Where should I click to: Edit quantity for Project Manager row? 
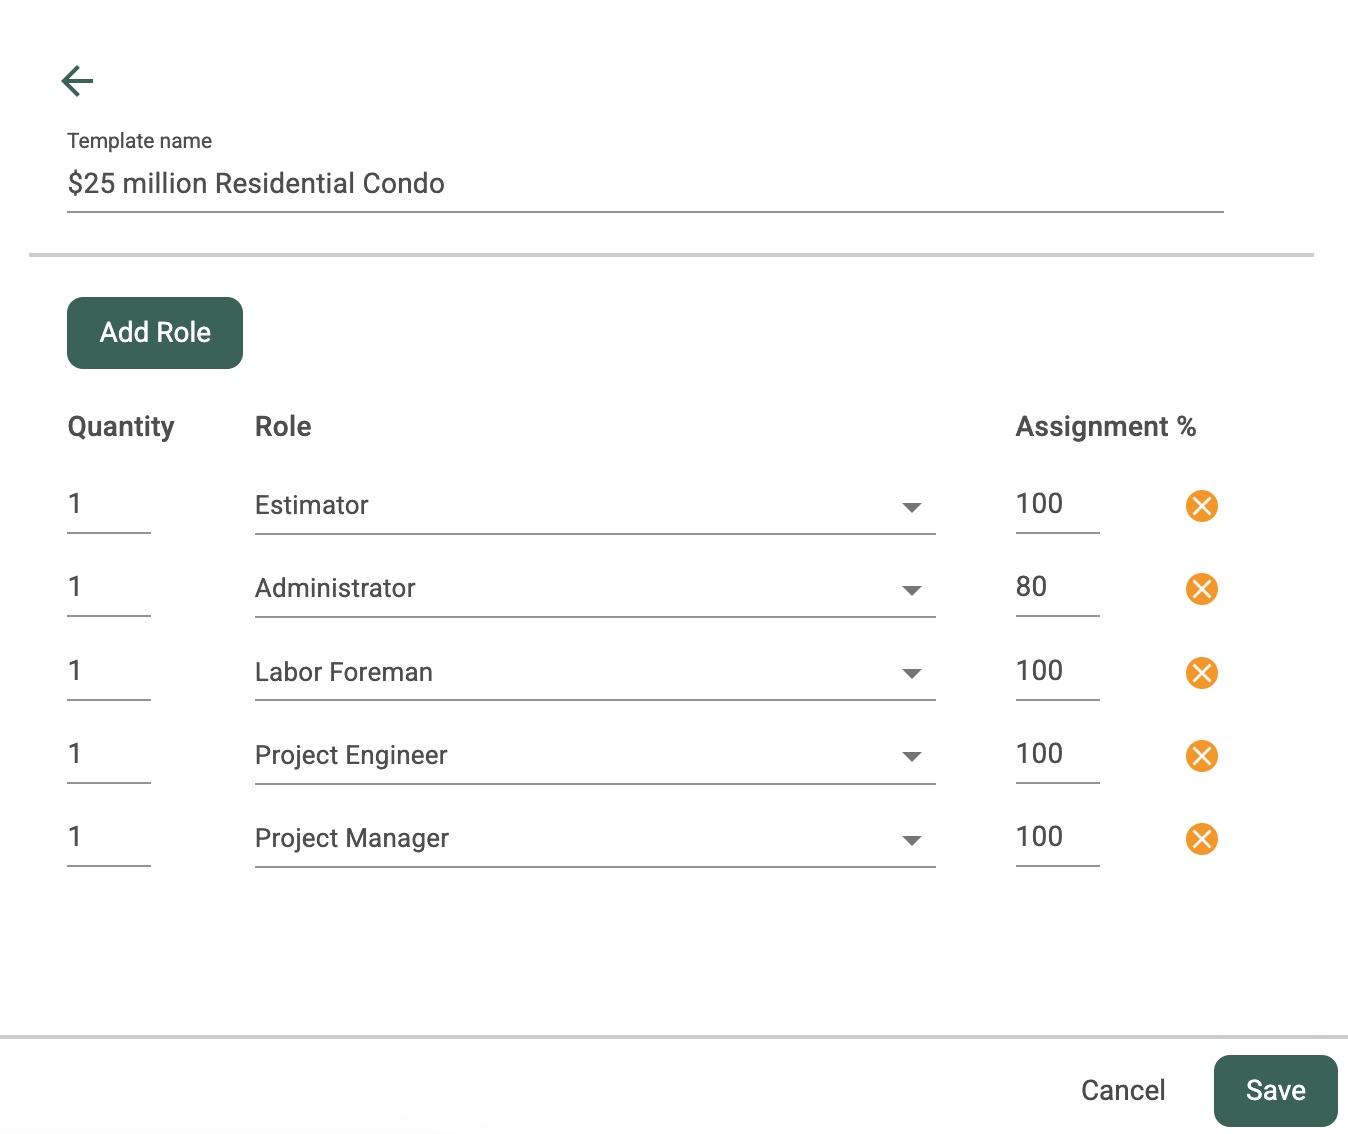coord(109,838)
